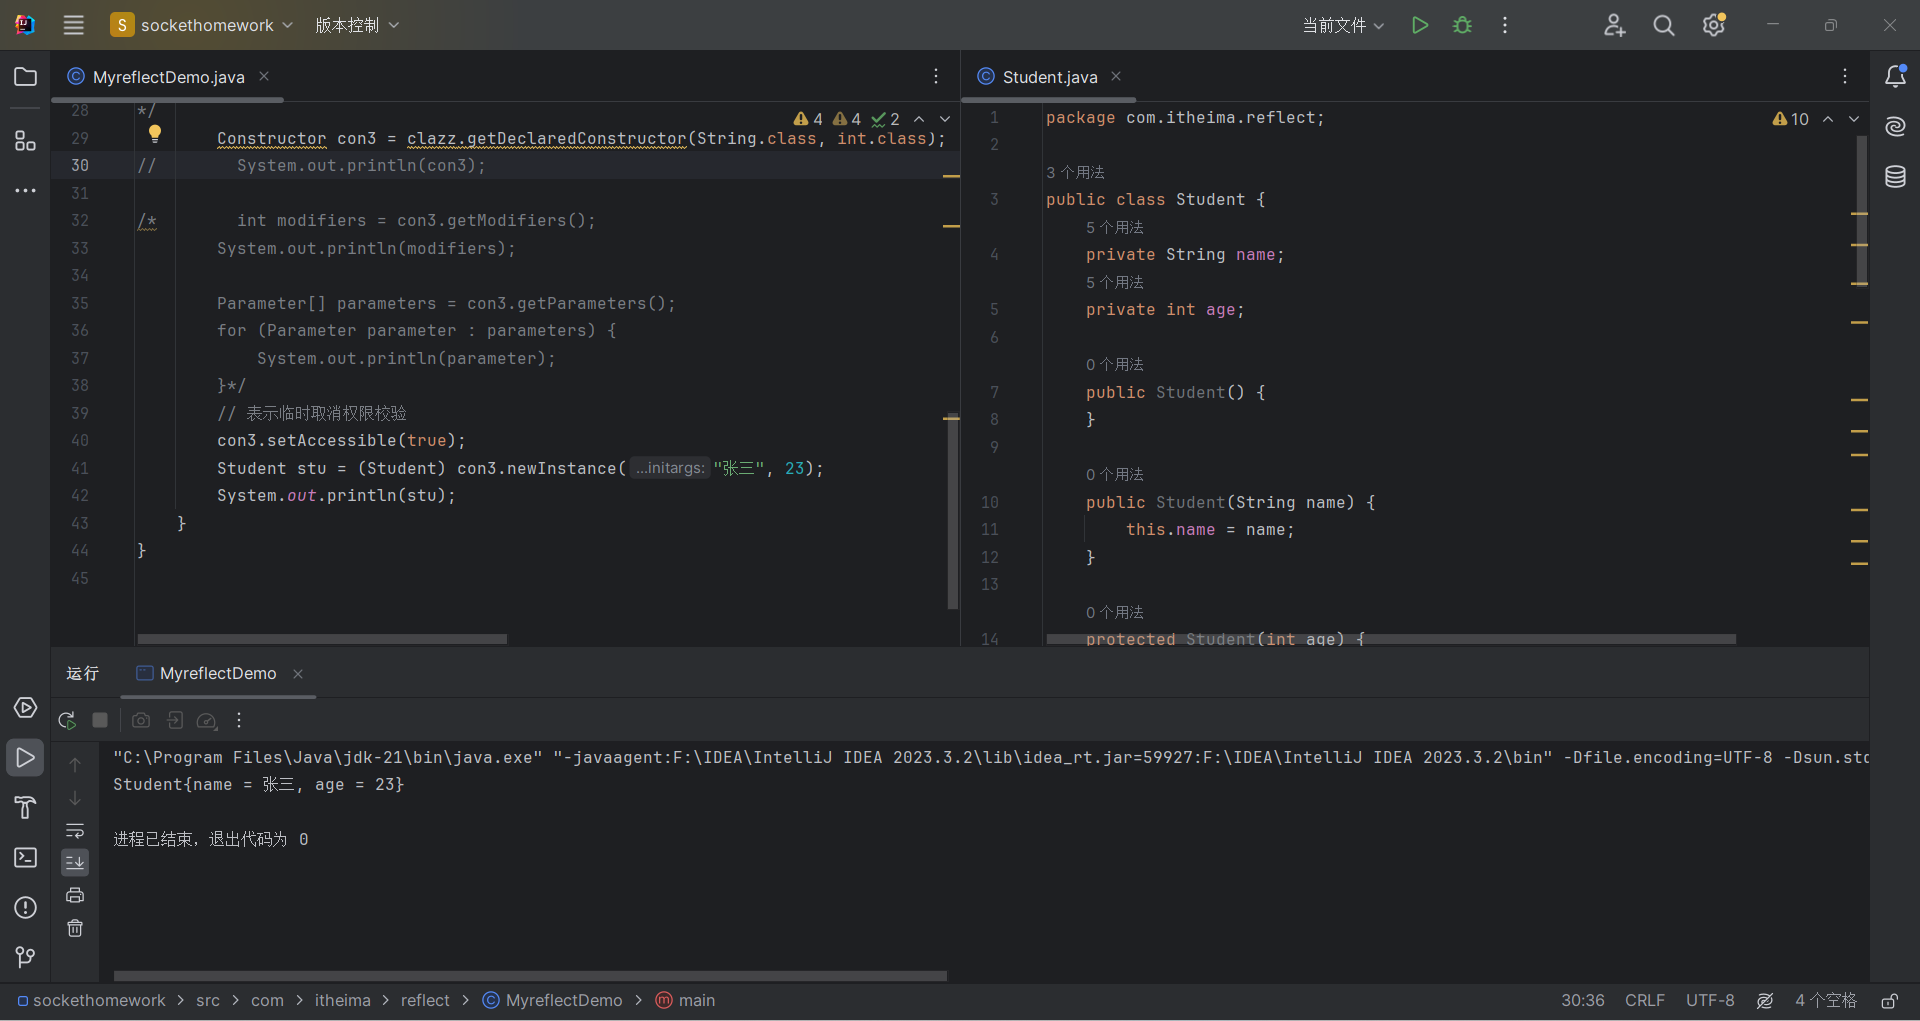Open the Database tool window
1920x1021 pixels.
[x=1895, y=177]
